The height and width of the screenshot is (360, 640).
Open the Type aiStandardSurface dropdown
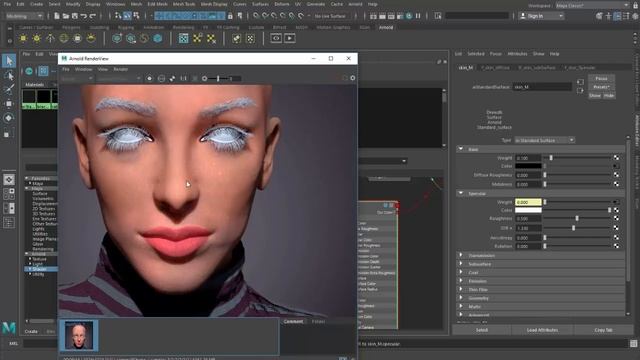click(544, 140)
